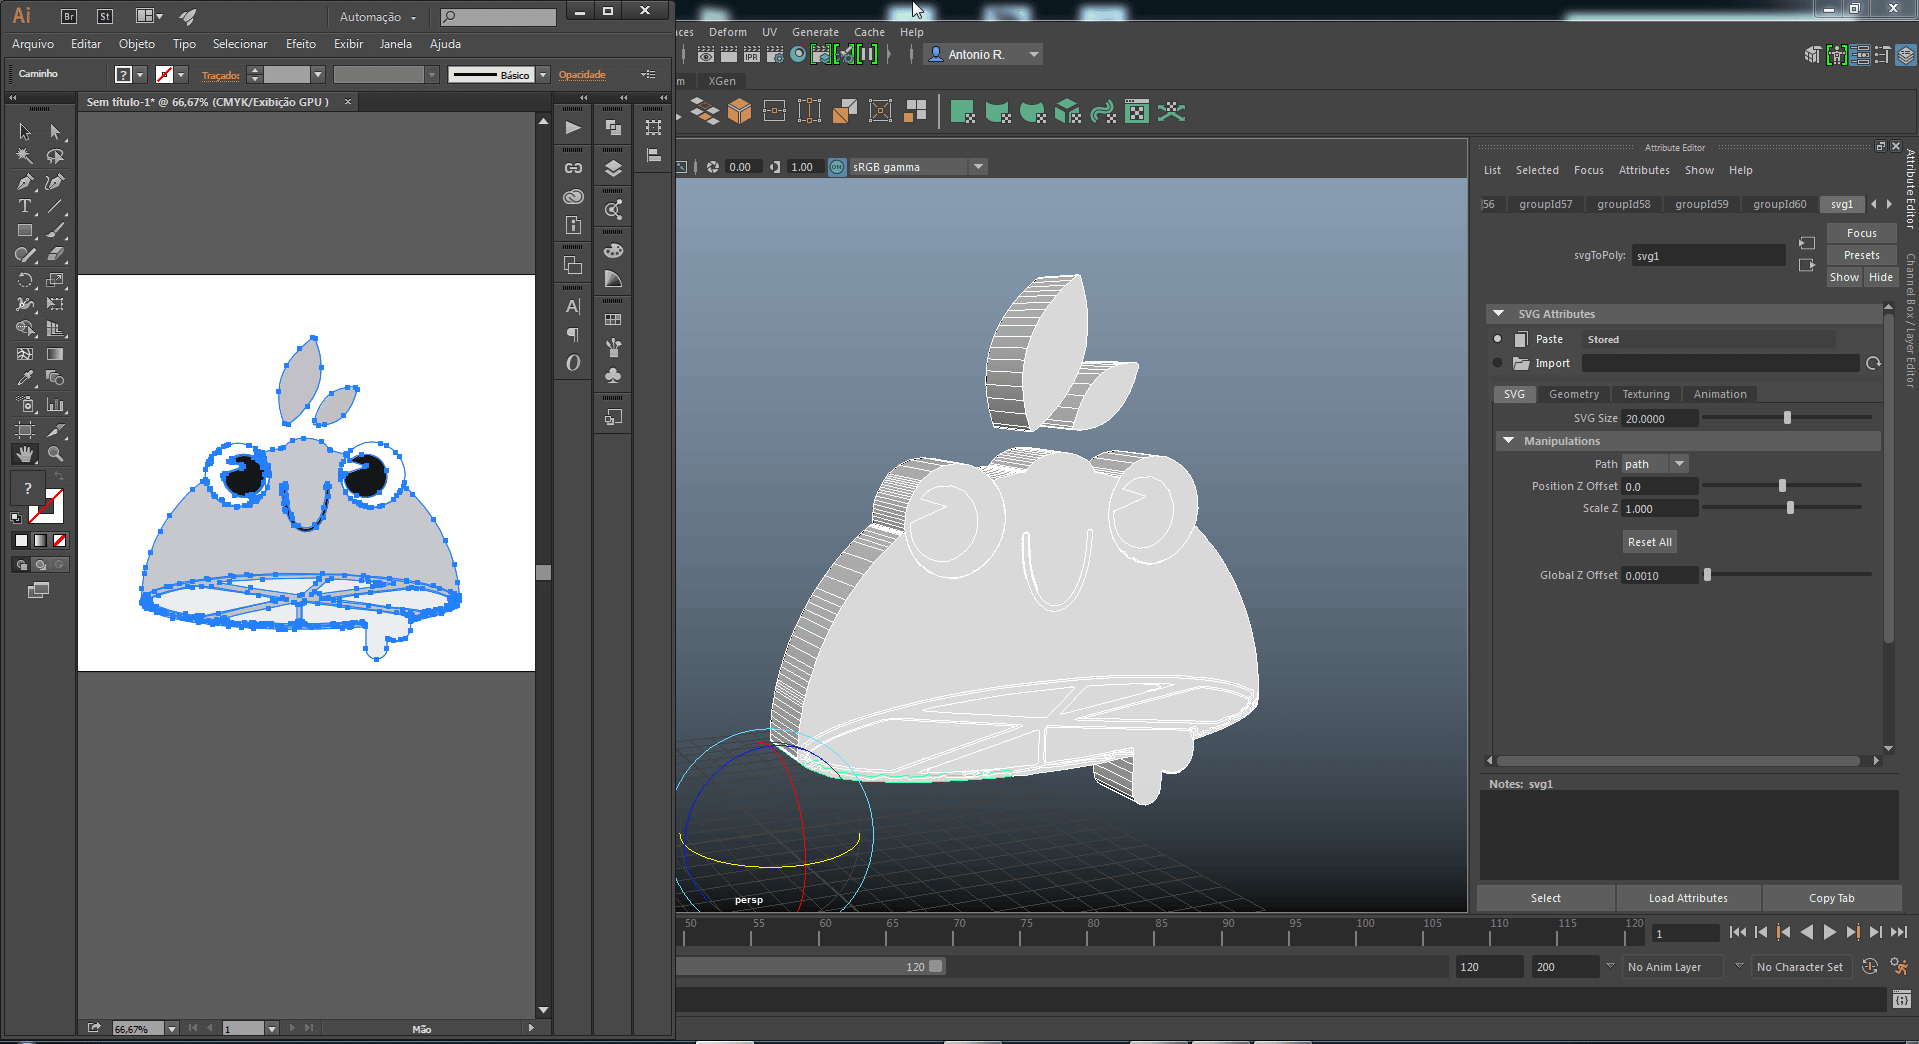Select the Import radio button

tap(1497, 363)
